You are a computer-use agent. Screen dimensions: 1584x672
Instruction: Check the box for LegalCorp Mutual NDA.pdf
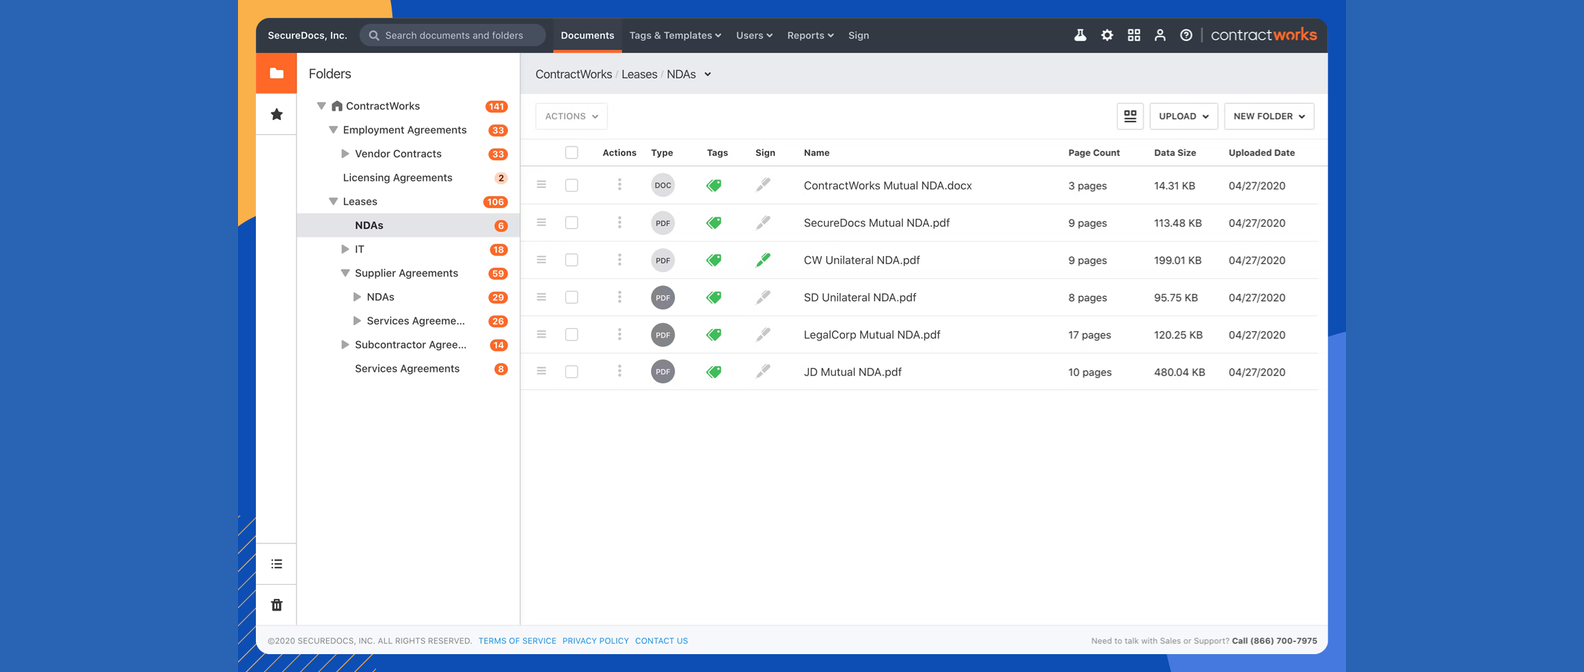point(572,334)
